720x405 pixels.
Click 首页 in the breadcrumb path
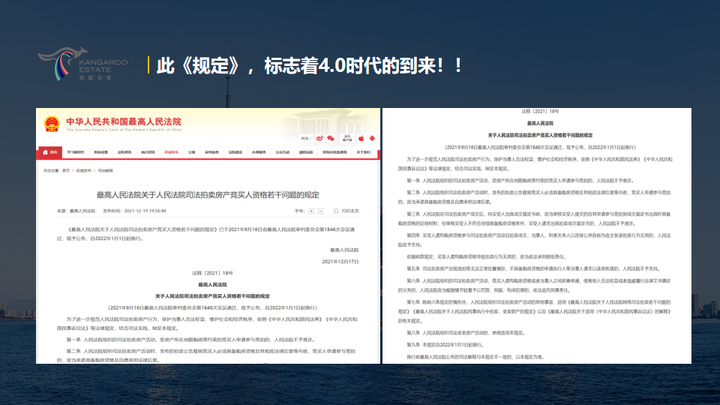(66, 170)
